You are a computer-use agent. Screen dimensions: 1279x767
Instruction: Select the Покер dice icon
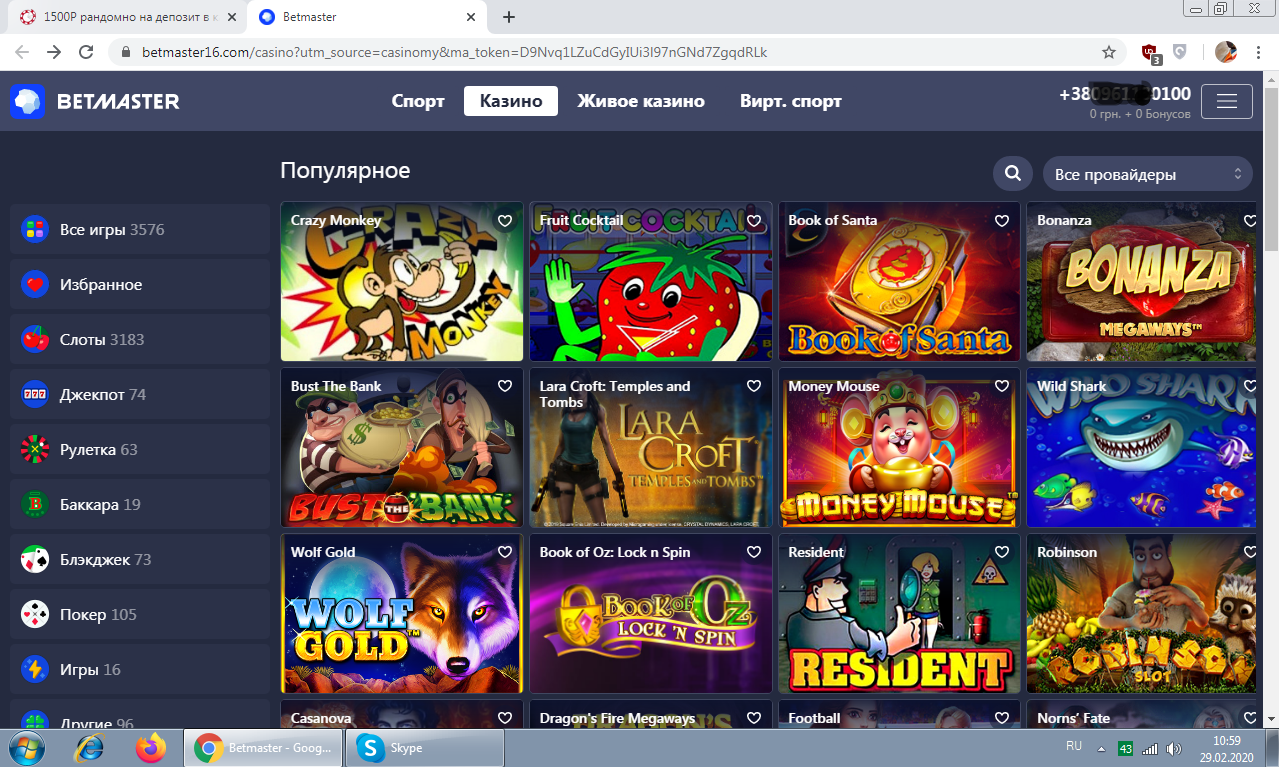(35, 614)
